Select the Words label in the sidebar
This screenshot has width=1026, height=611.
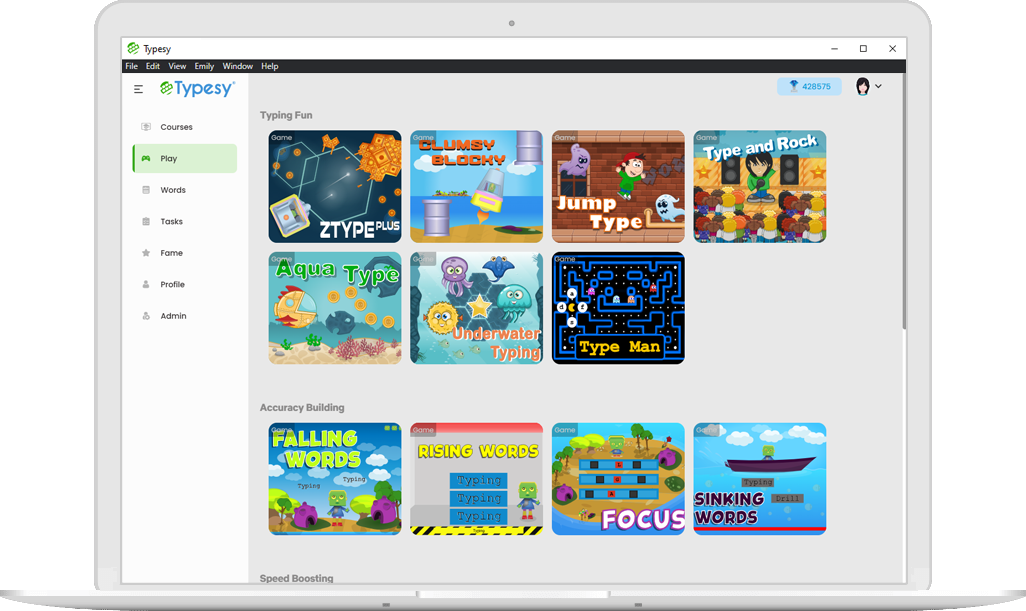pos(173,190)
